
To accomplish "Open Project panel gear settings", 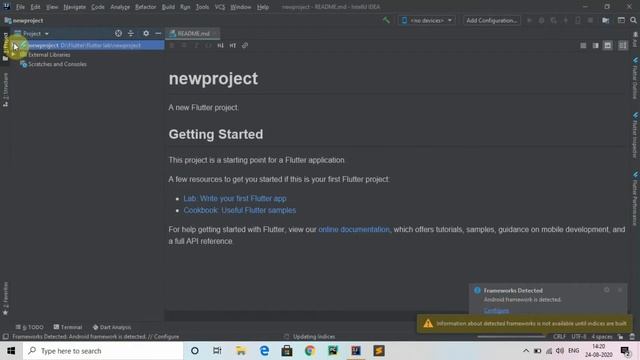I will coord(146,33).
